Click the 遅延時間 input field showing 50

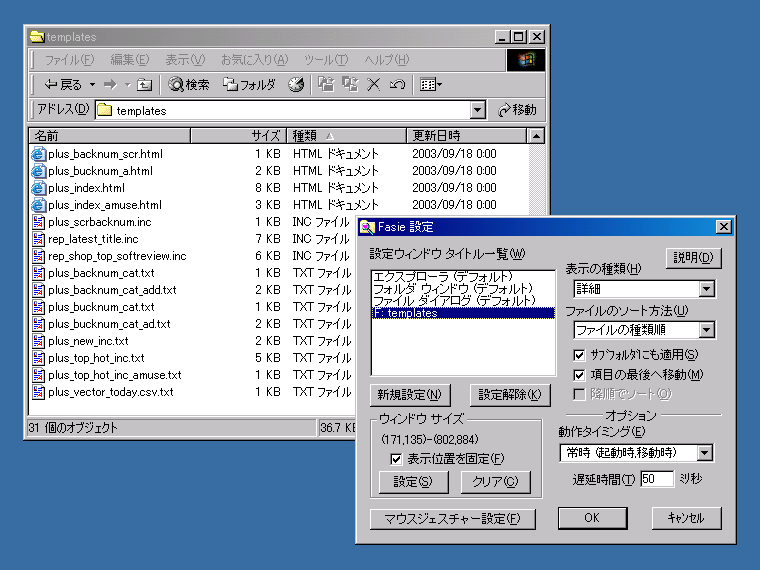(656, 479)
